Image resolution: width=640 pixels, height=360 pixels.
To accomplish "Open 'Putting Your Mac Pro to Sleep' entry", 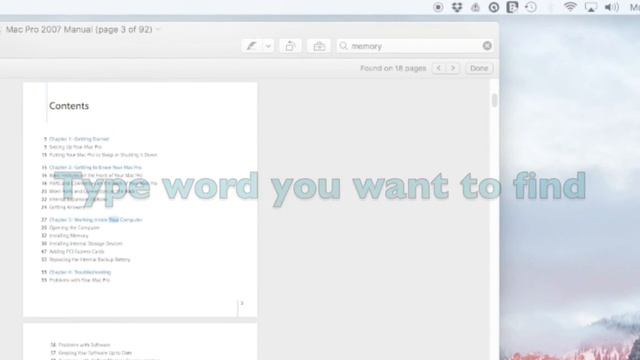I will click(103, 155).
